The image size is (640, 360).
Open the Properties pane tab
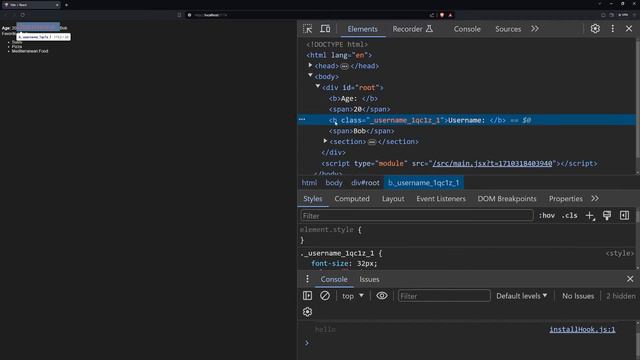(x=566, y=199)
